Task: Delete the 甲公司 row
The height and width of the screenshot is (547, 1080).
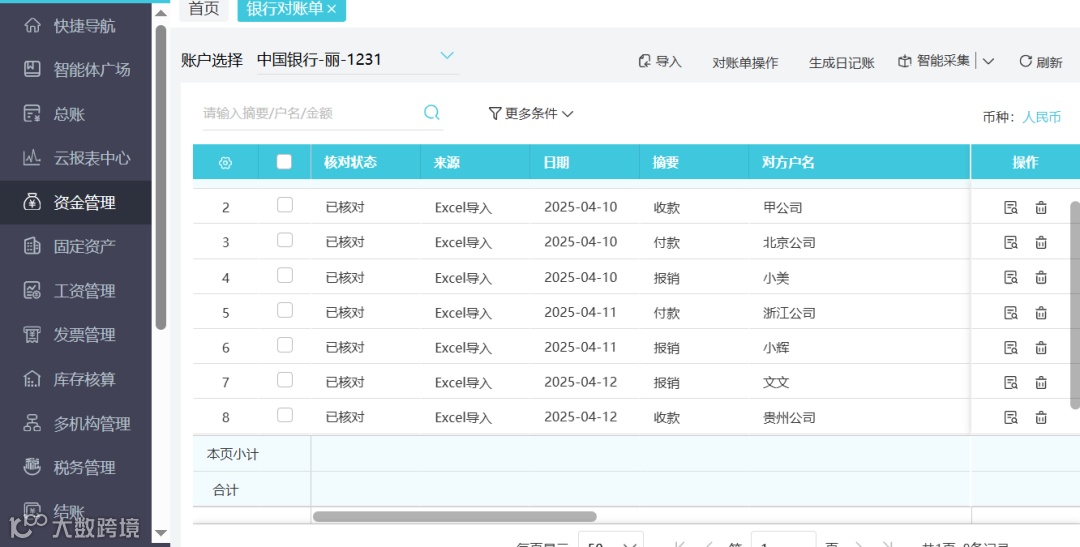Action: click(x=1041, y=207)
